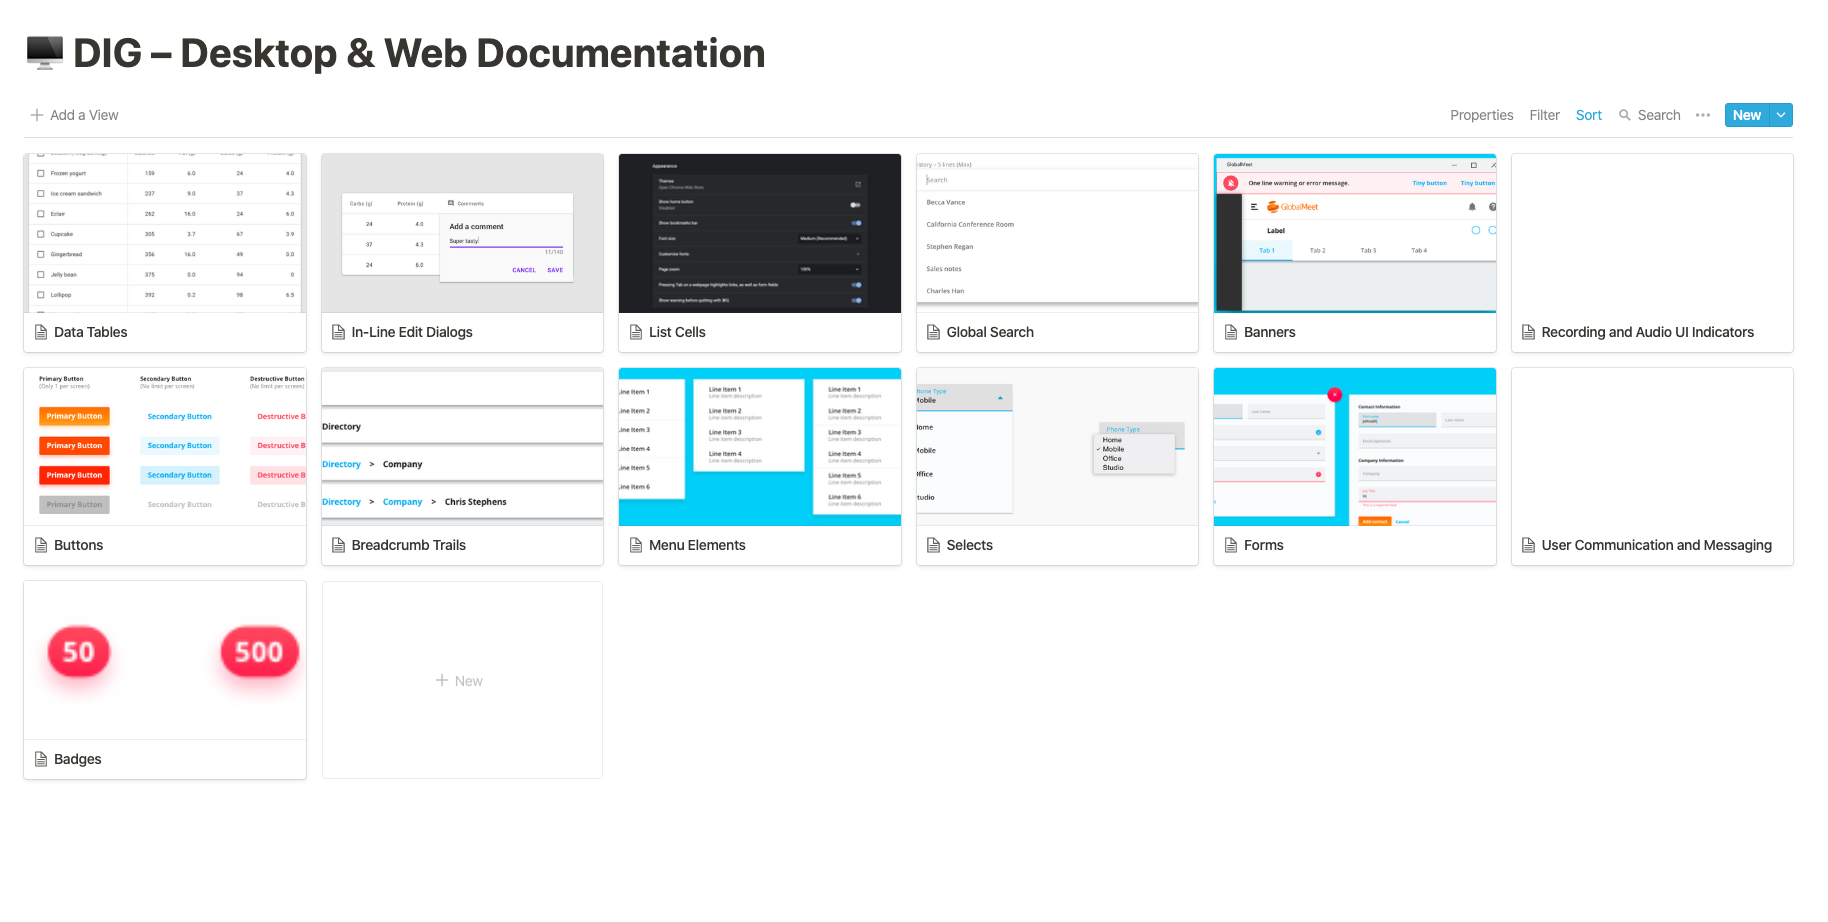Image resolution: width=1828 pixels, height=922 pixels.
Task: Open the Properties menu
Action: [1481, 115]
